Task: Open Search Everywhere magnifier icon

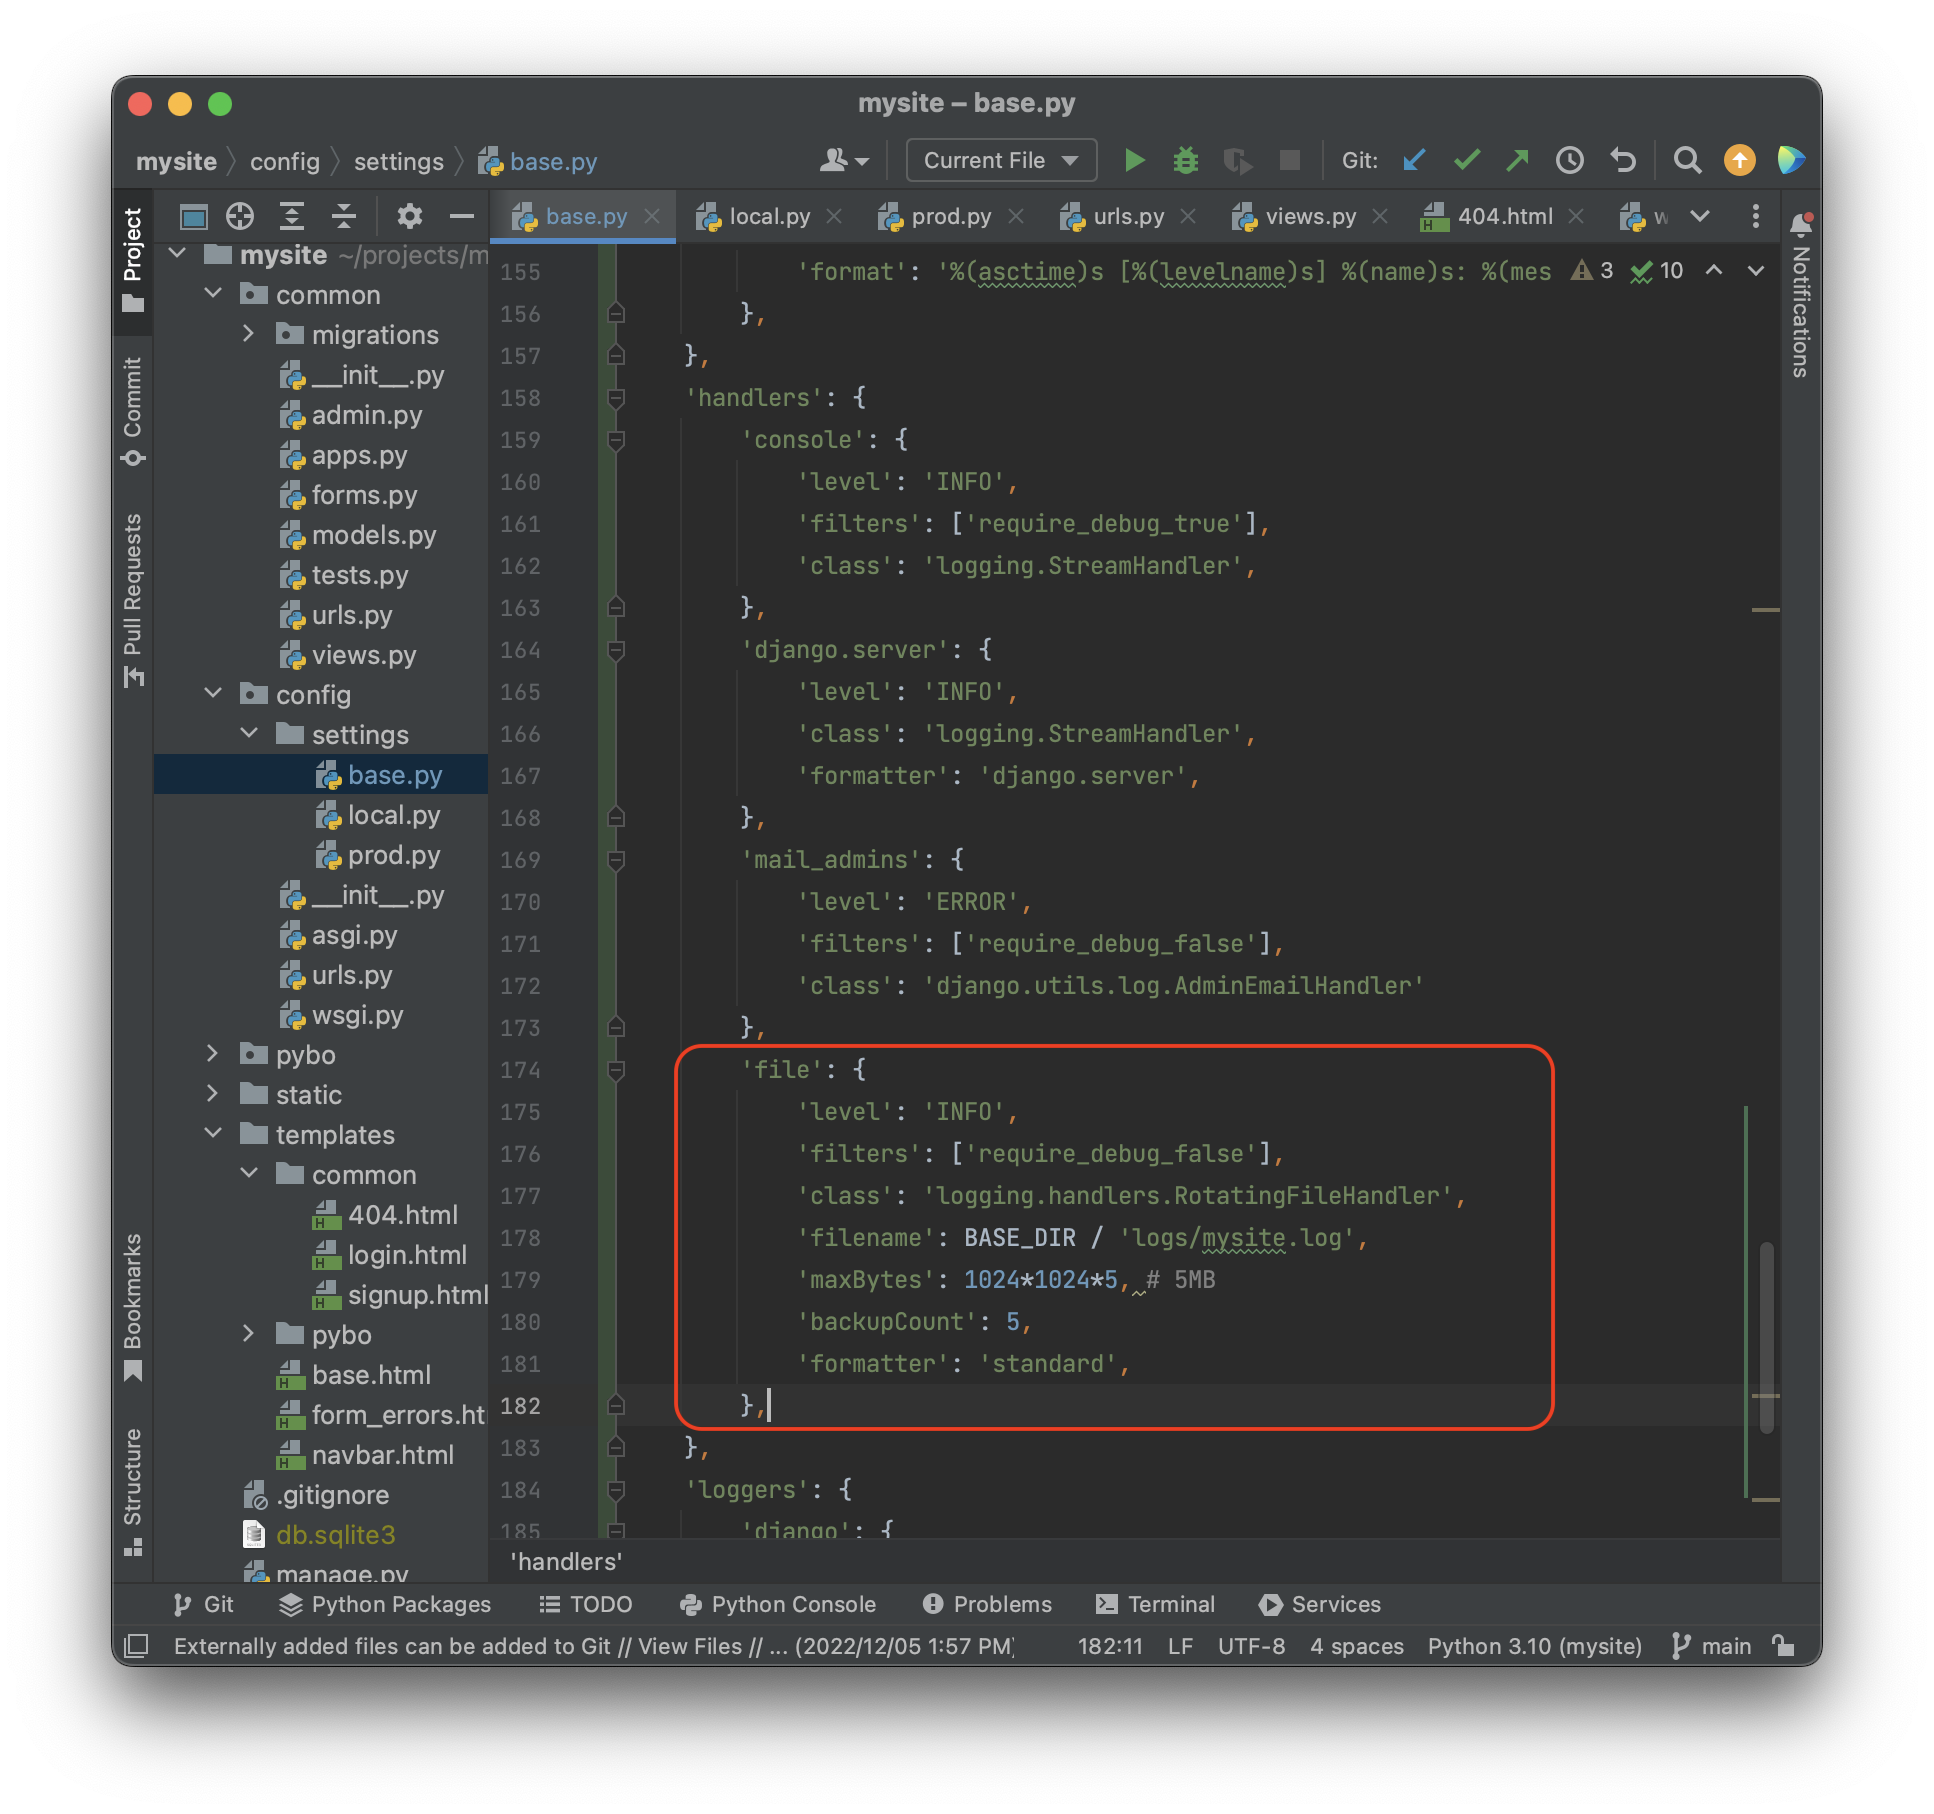Action: pos(1687,160)
